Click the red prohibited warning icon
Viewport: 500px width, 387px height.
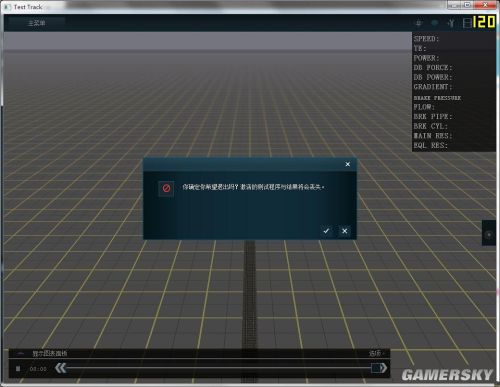pyautogui.click(x=166, y=189)
